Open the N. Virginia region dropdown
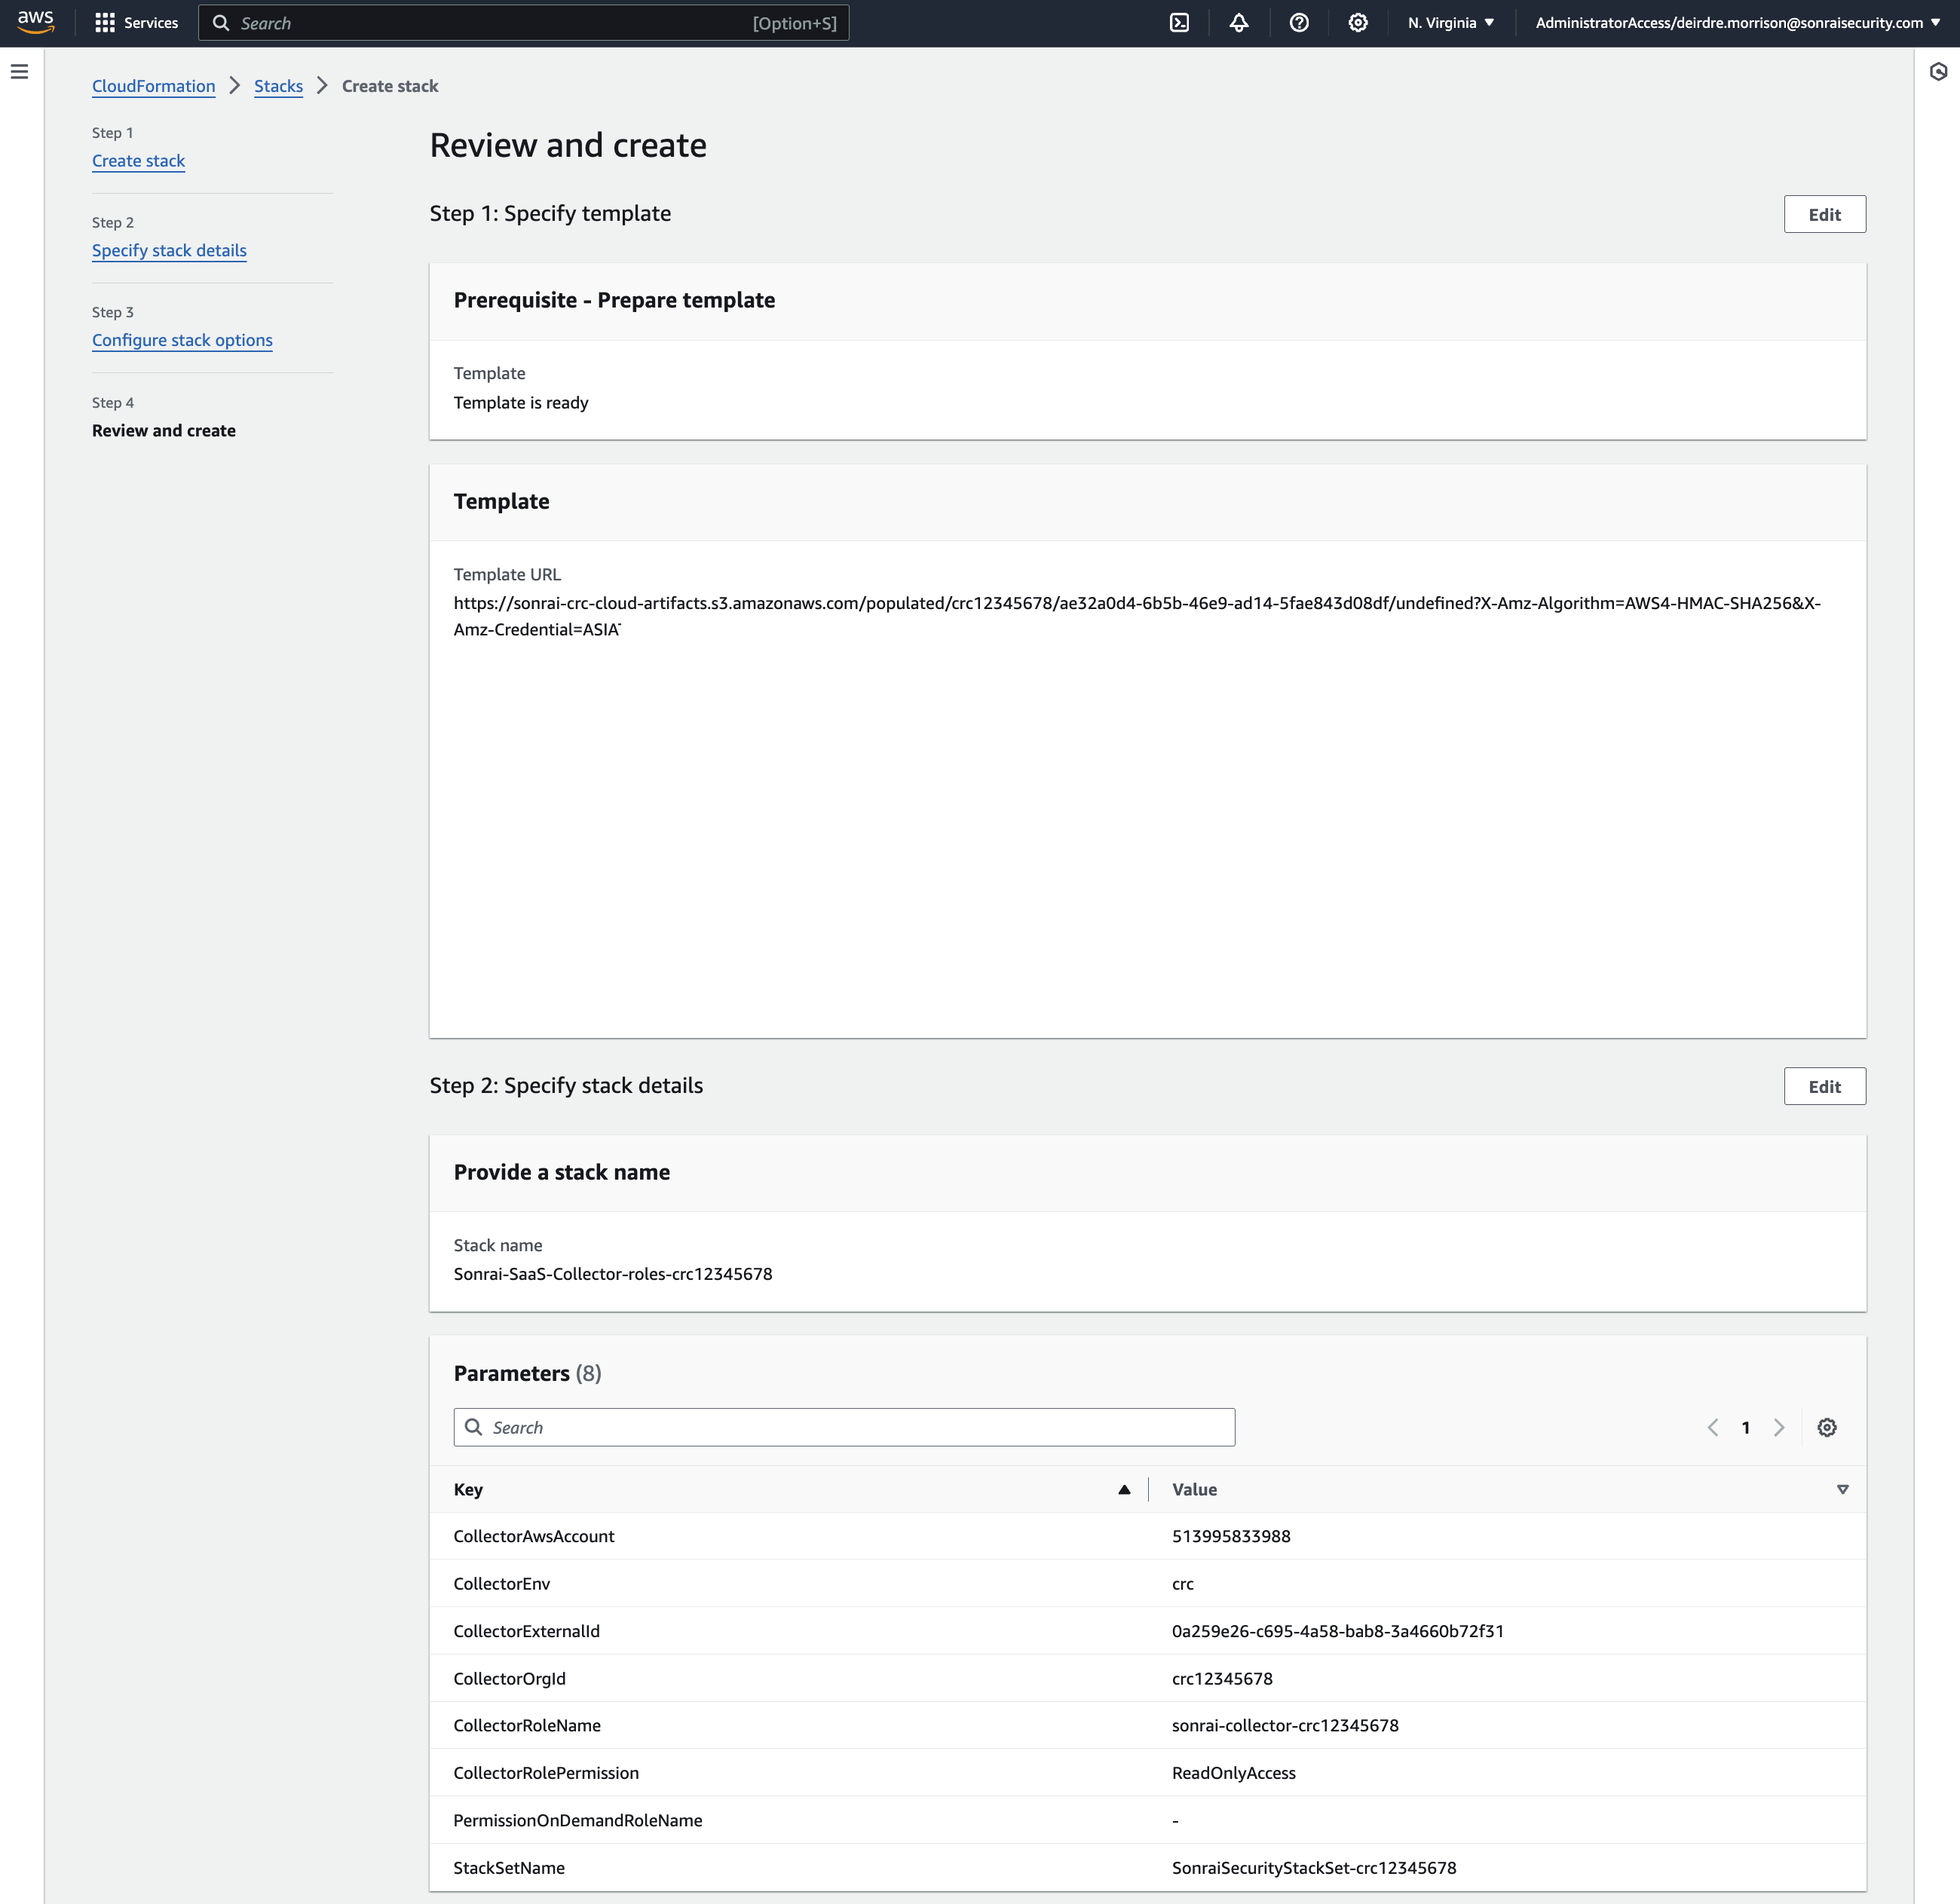Image resolution: width=1960 pixels, height=1904 pixels. 1451,23
